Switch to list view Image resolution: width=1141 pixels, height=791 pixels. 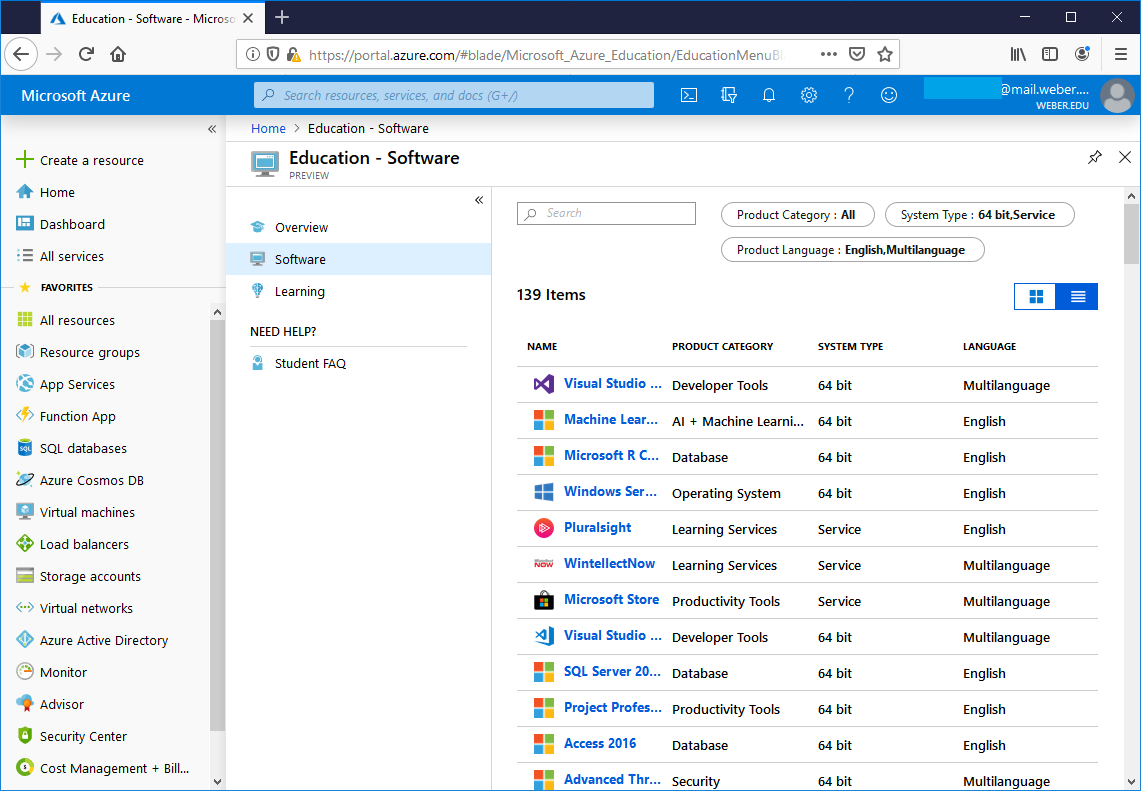pyautogui.click(x=1078, y=296)
